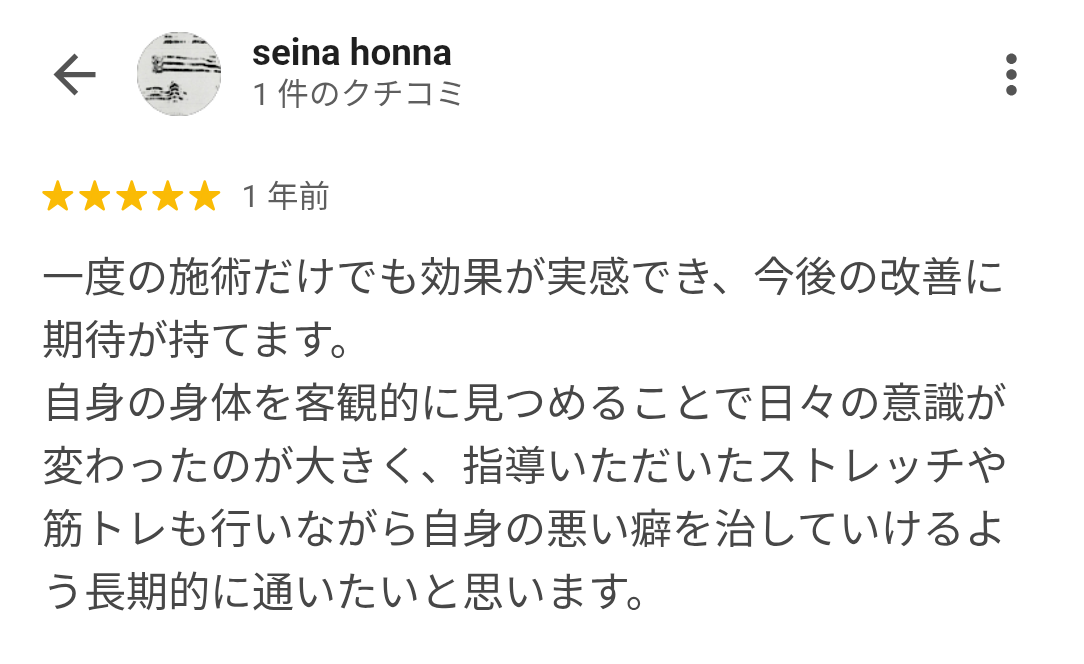Image resolution: width=1084 pixels, height=664 pixels.
Task: Open the three-dot more options menu
Action: 1011,75
